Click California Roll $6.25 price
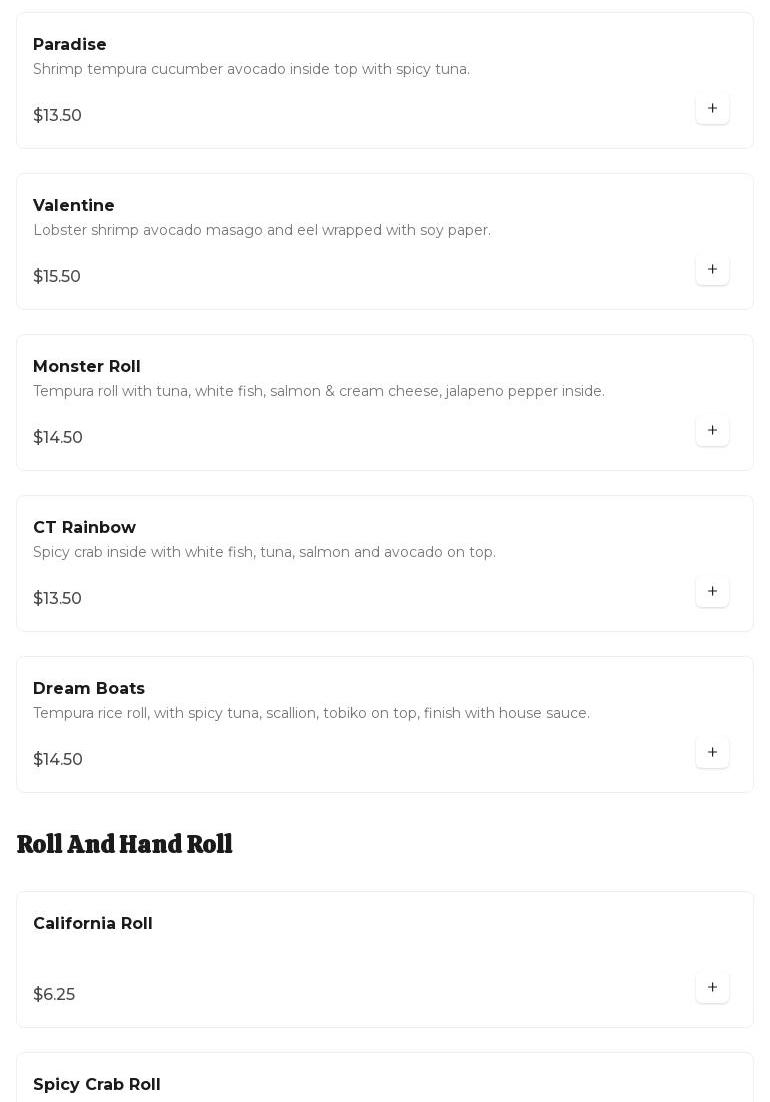Screen dimensions: 770x1102 pyautogui.click(x=54, y=995)
